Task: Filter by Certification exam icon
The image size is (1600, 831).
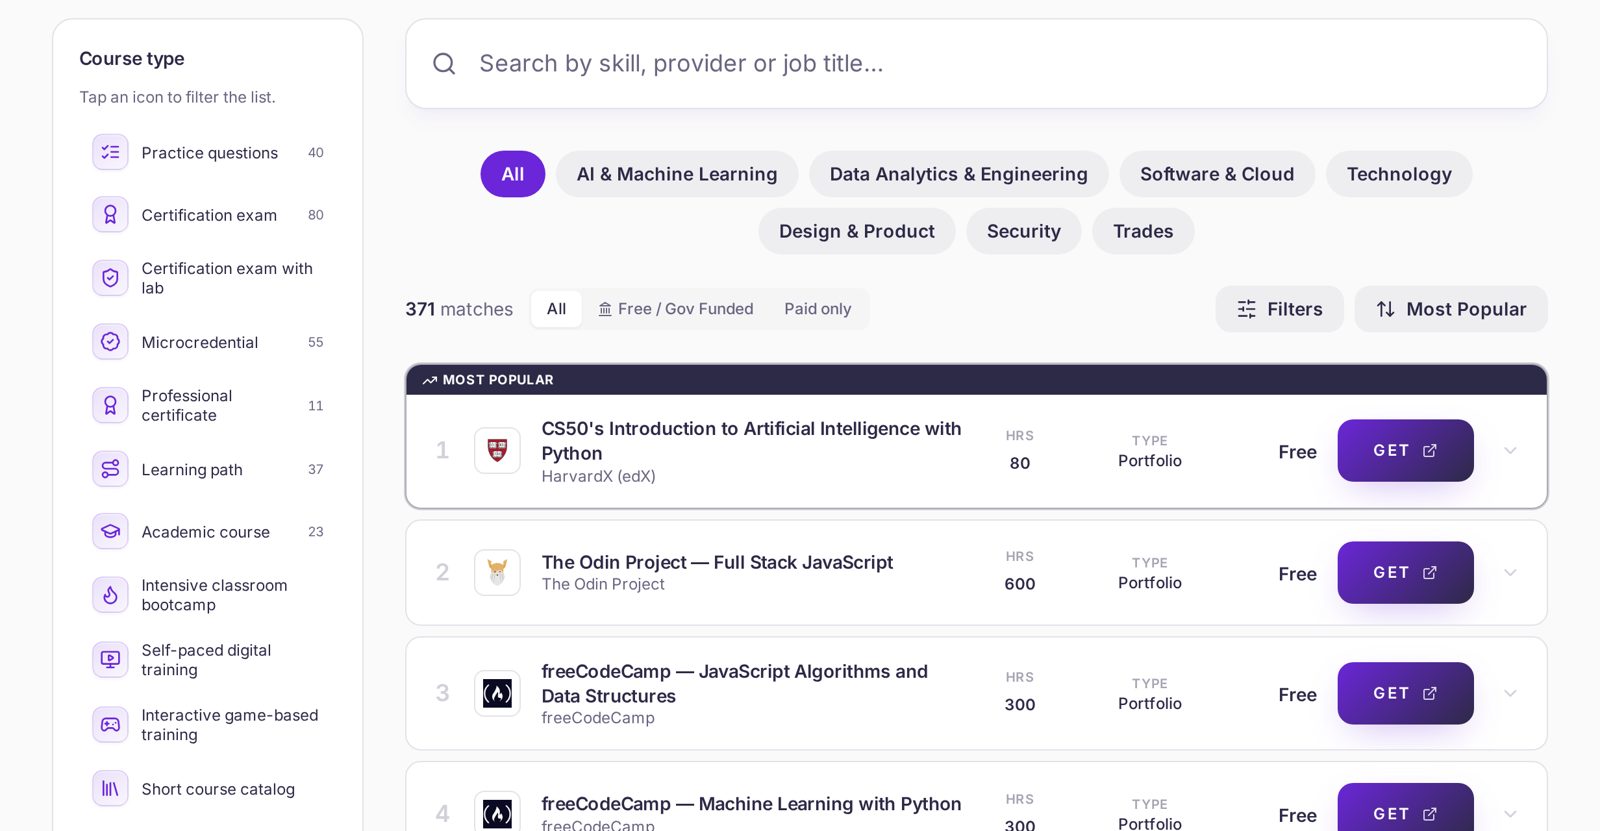Action: (x=110, y=214)
